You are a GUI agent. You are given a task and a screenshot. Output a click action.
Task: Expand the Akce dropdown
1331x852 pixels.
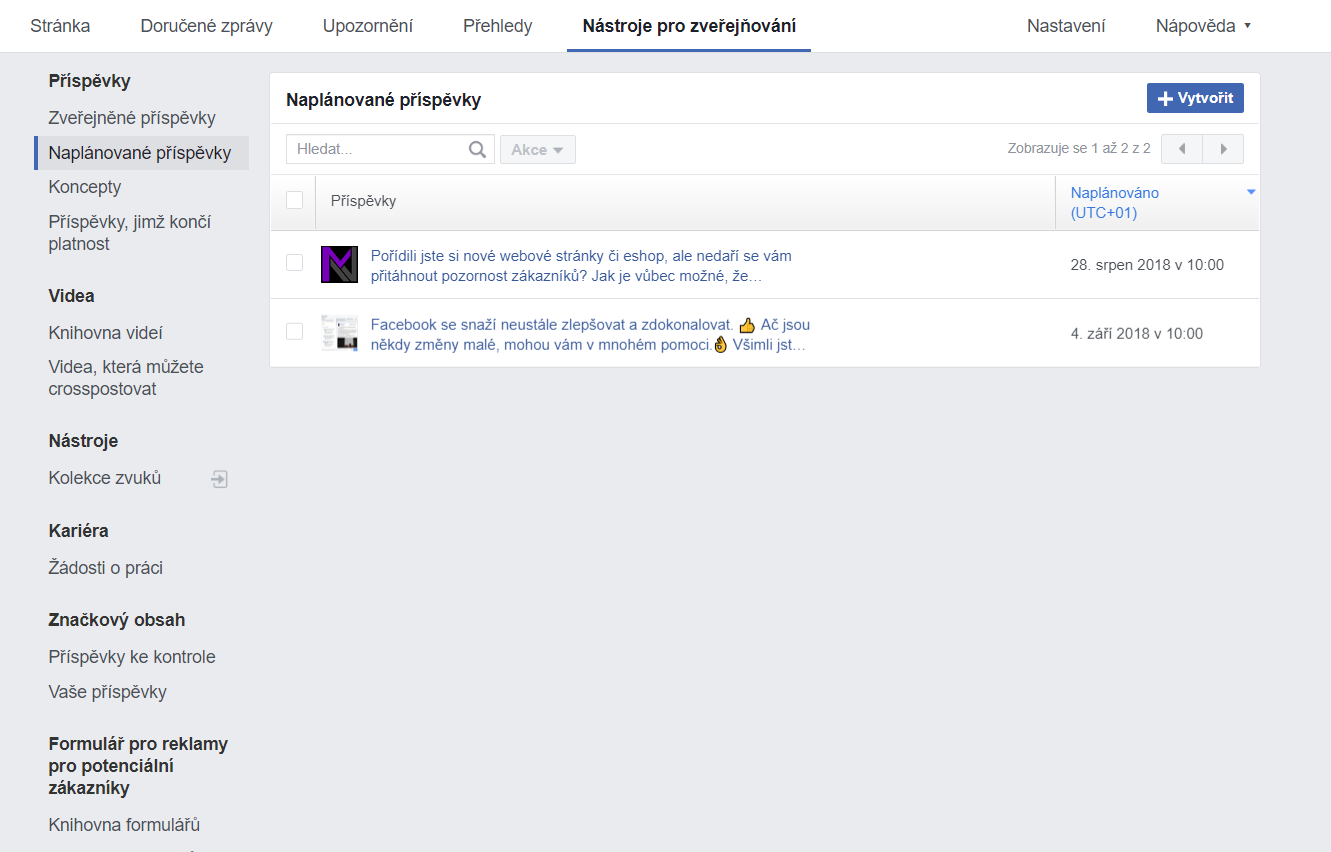538,150
